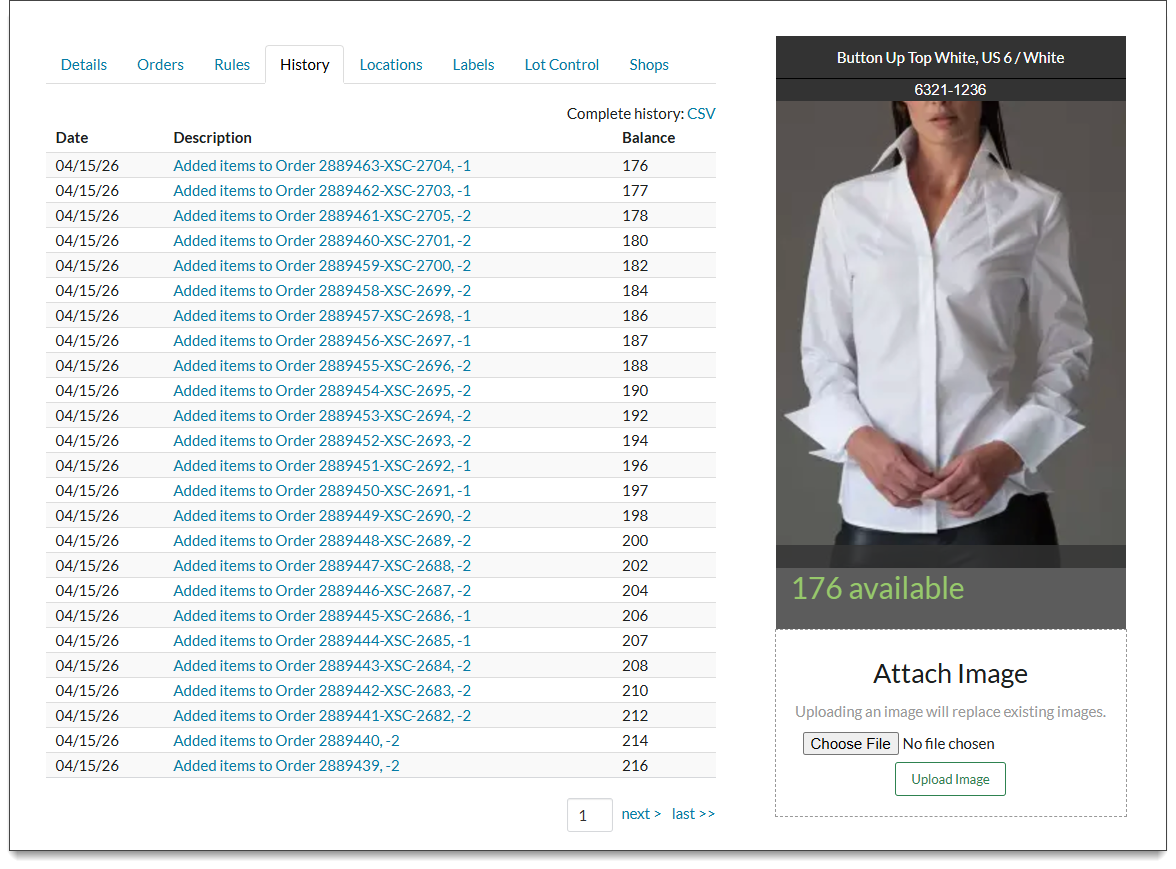Click the Choose File button

tap(850, 744)
